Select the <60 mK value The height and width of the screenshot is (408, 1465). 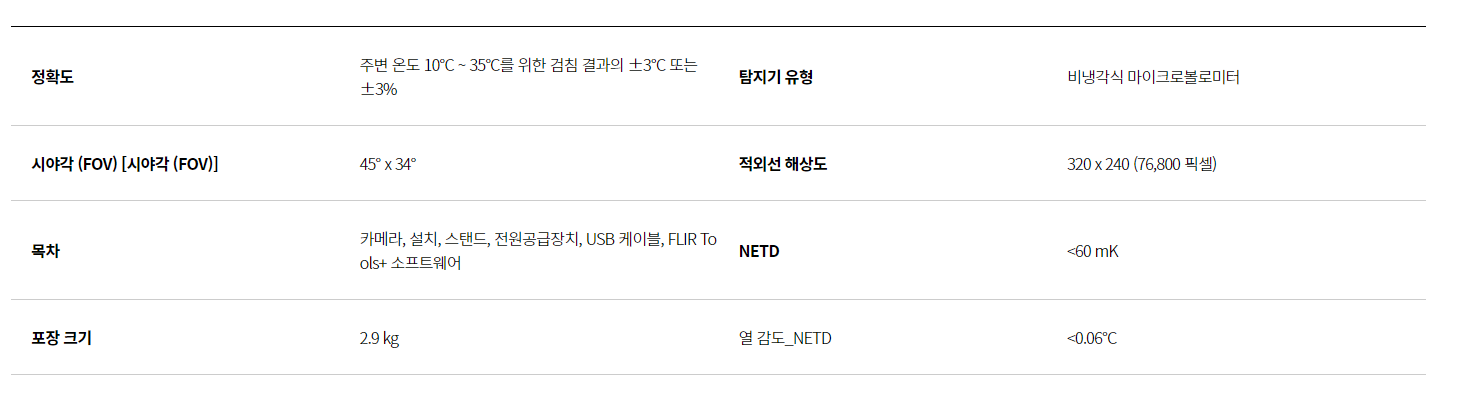1092,251
